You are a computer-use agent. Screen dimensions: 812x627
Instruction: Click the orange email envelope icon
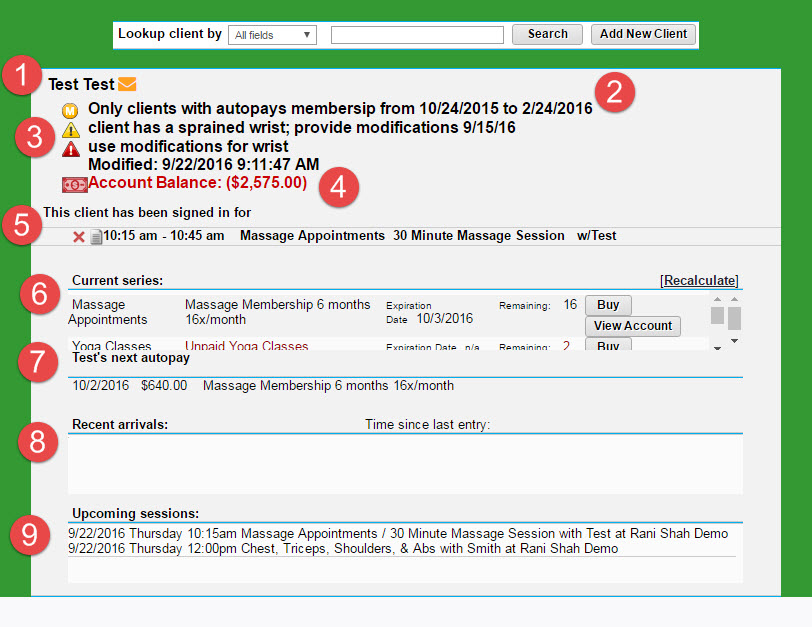pos(127,85)
